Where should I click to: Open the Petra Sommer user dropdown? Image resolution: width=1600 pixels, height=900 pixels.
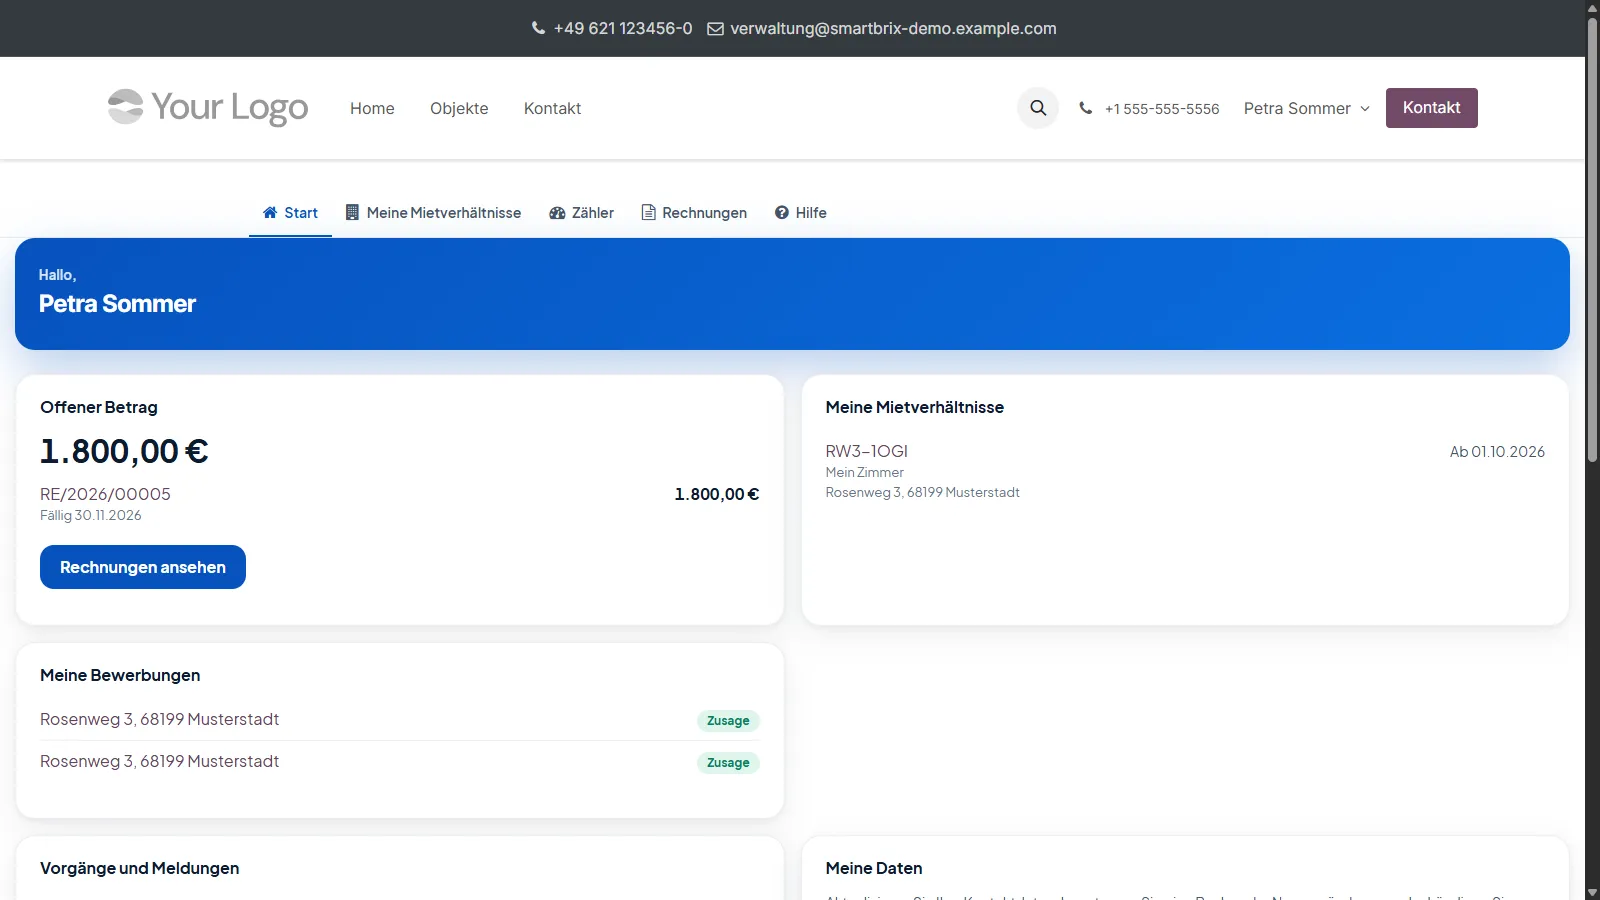point(1307,108)
